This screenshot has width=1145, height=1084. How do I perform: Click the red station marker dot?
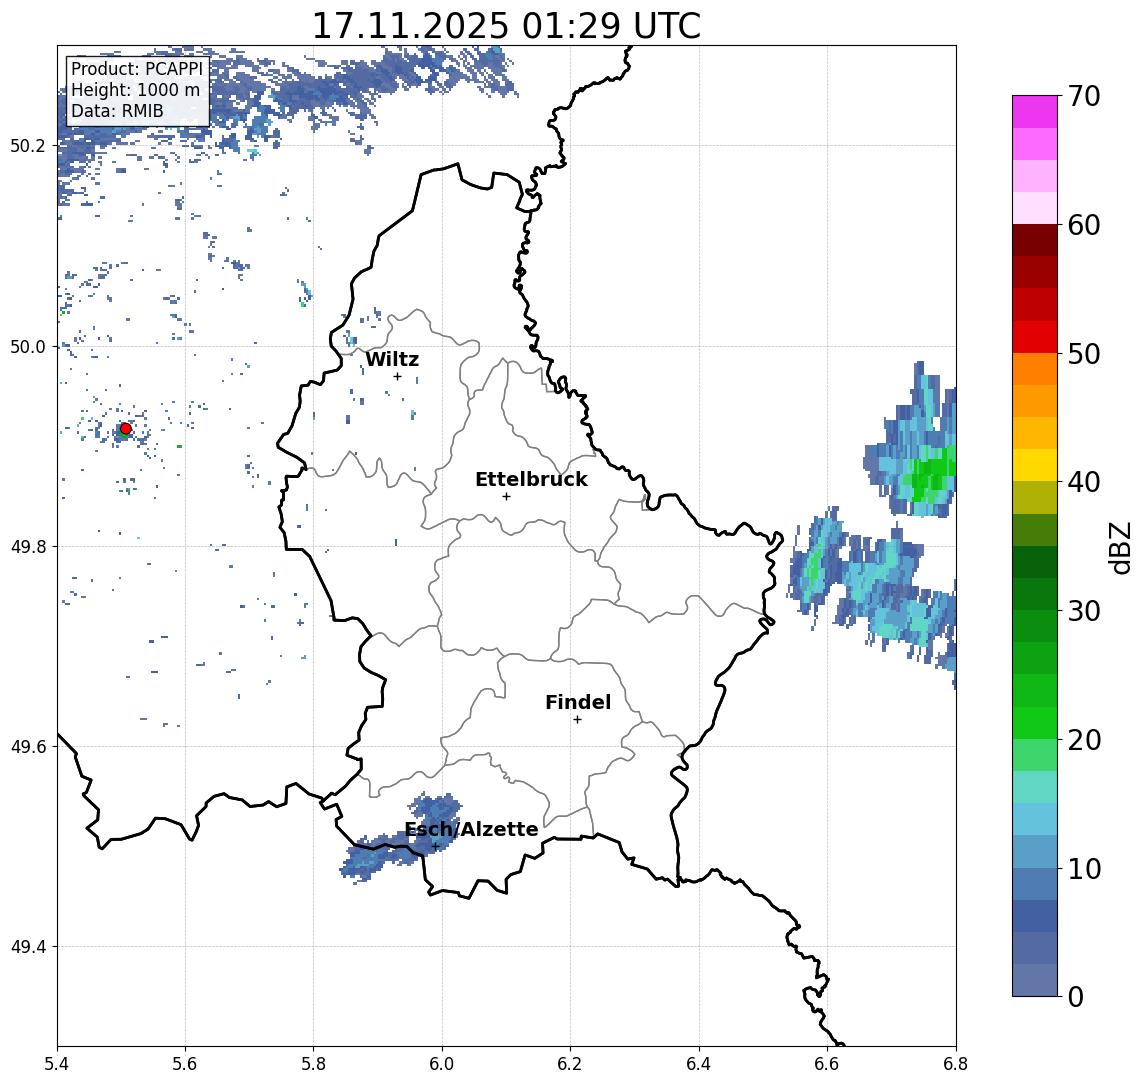click(126, 429)
